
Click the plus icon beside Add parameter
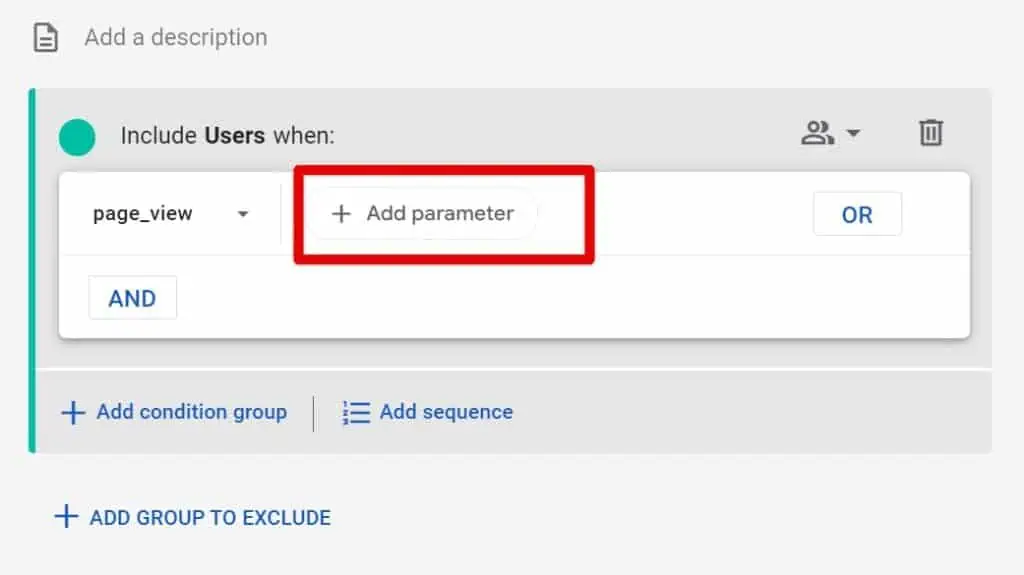click(x=341, y=214)
